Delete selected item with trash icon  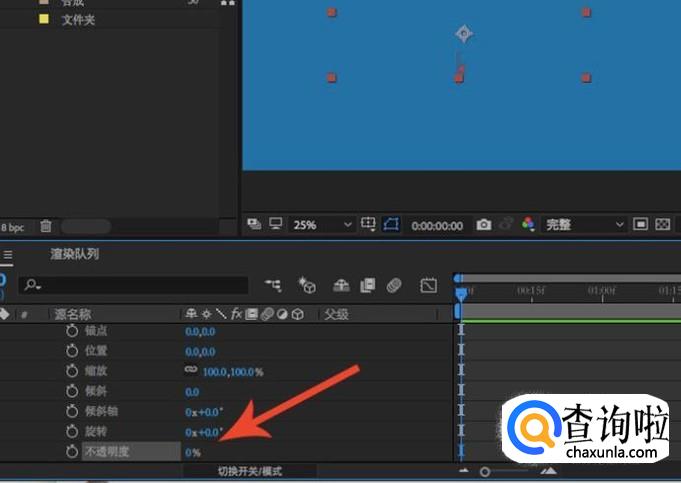click(46, 227)
